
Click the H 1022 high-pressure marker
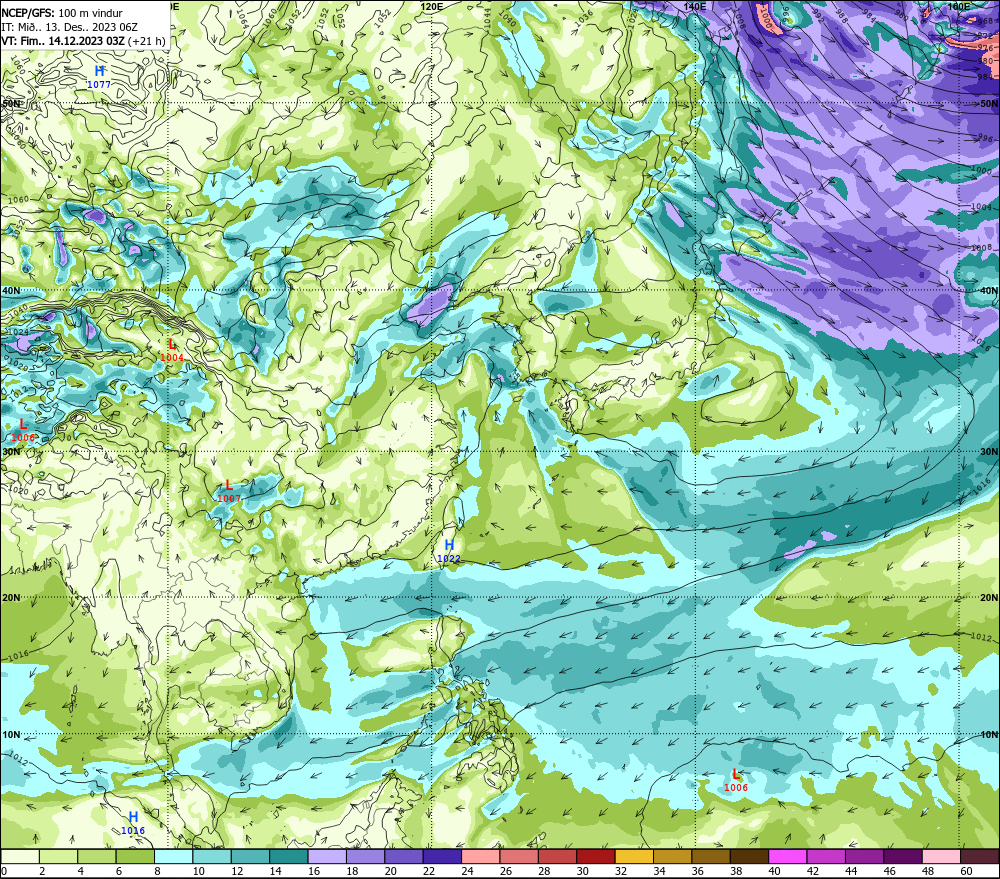[449, 551]
